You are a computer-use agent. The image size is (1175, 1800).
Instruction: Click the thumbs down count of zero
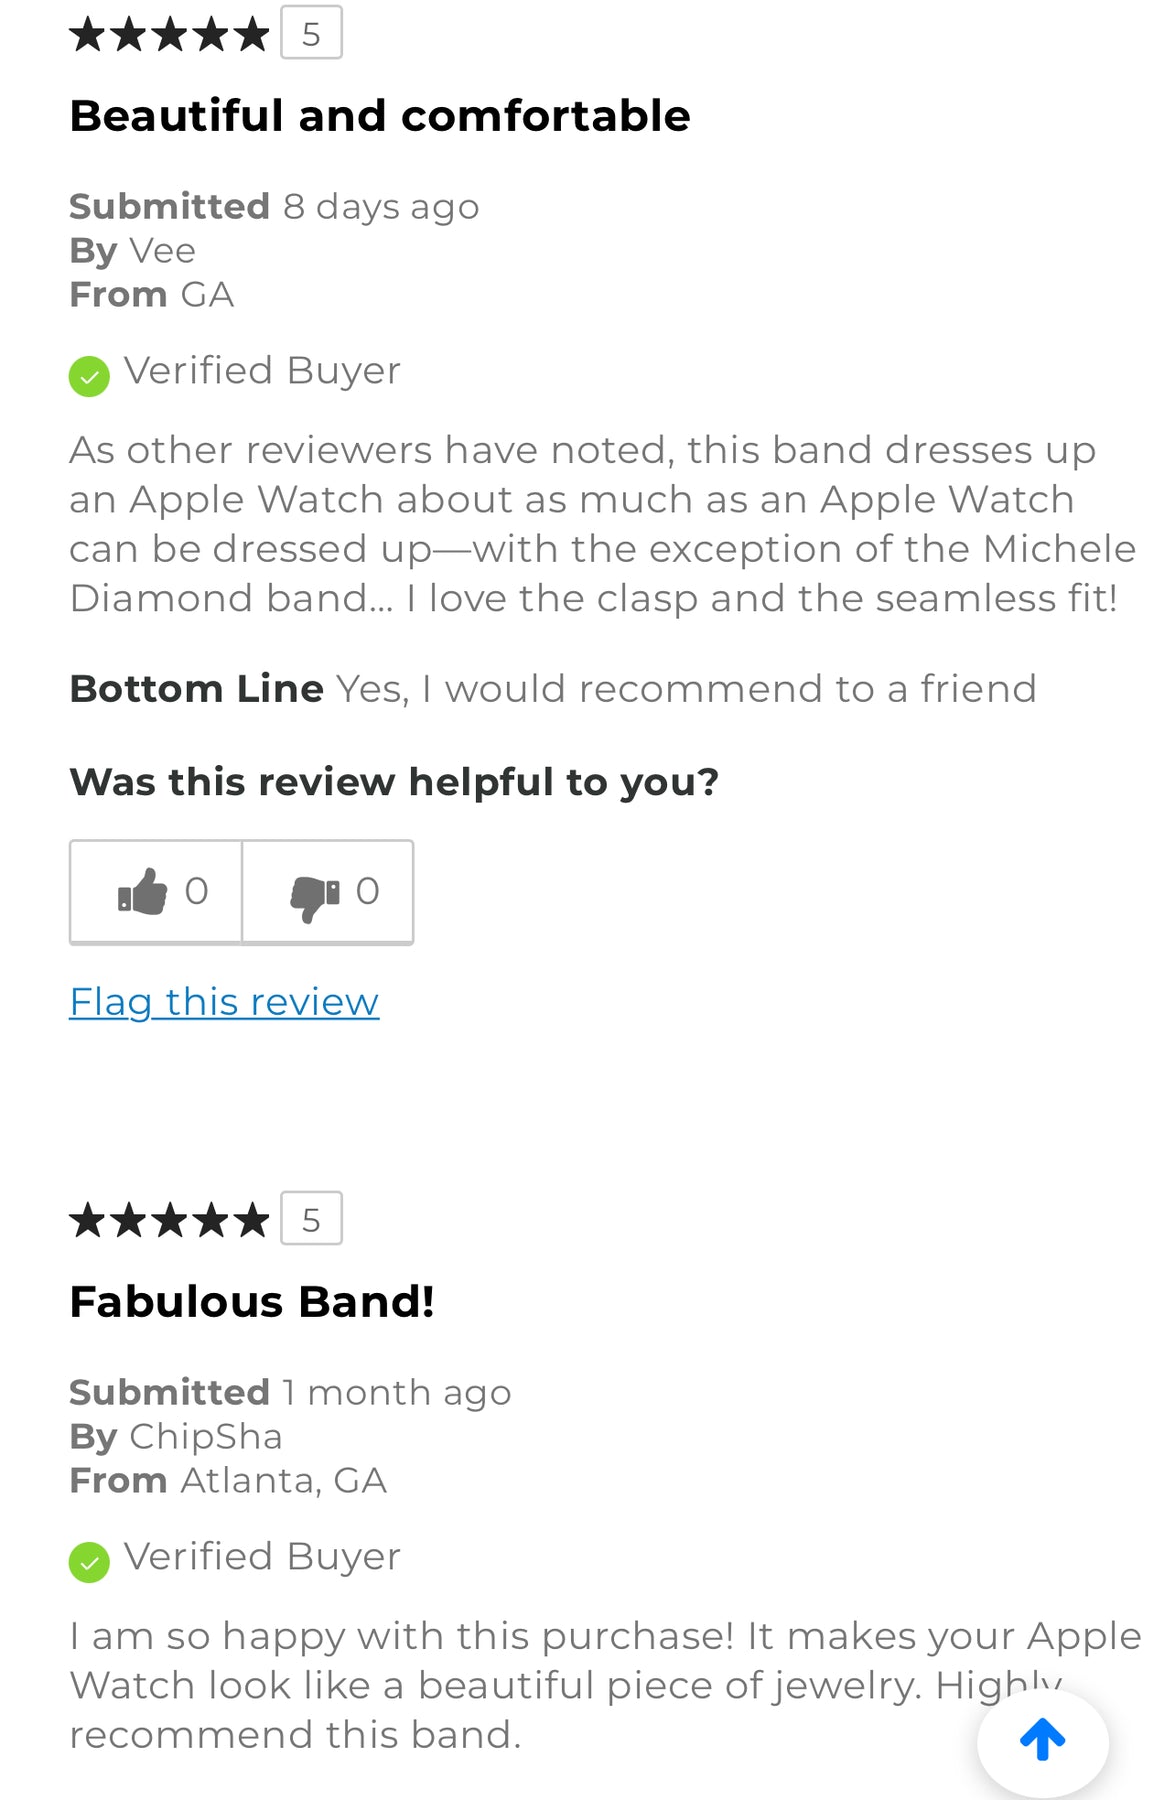(x=368, y=891)
